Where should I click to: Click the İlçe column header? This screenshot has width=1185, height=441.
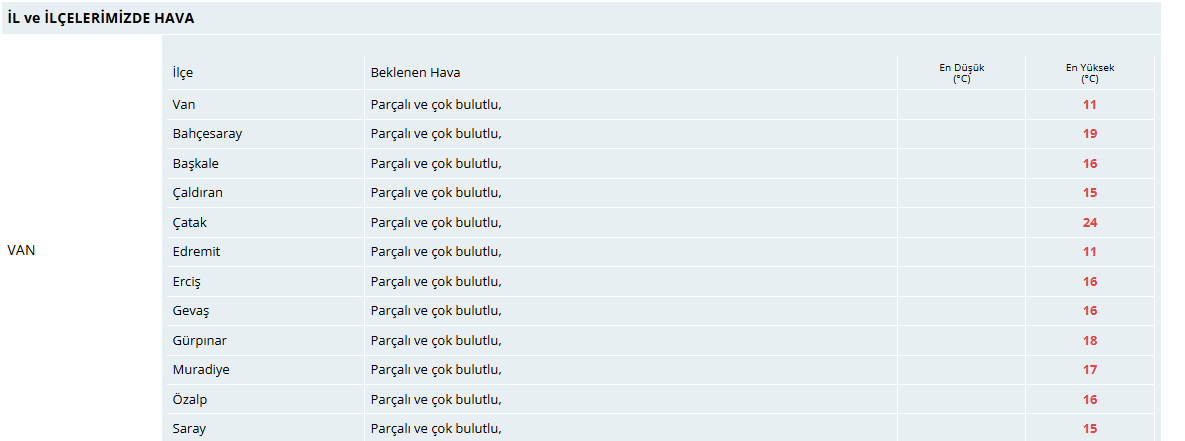click(x=182, y=72)
